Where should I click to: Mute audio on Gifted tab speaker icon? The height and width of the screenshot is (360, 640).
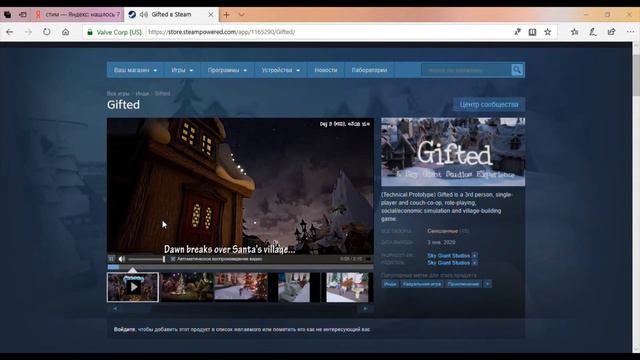point(144,14)
